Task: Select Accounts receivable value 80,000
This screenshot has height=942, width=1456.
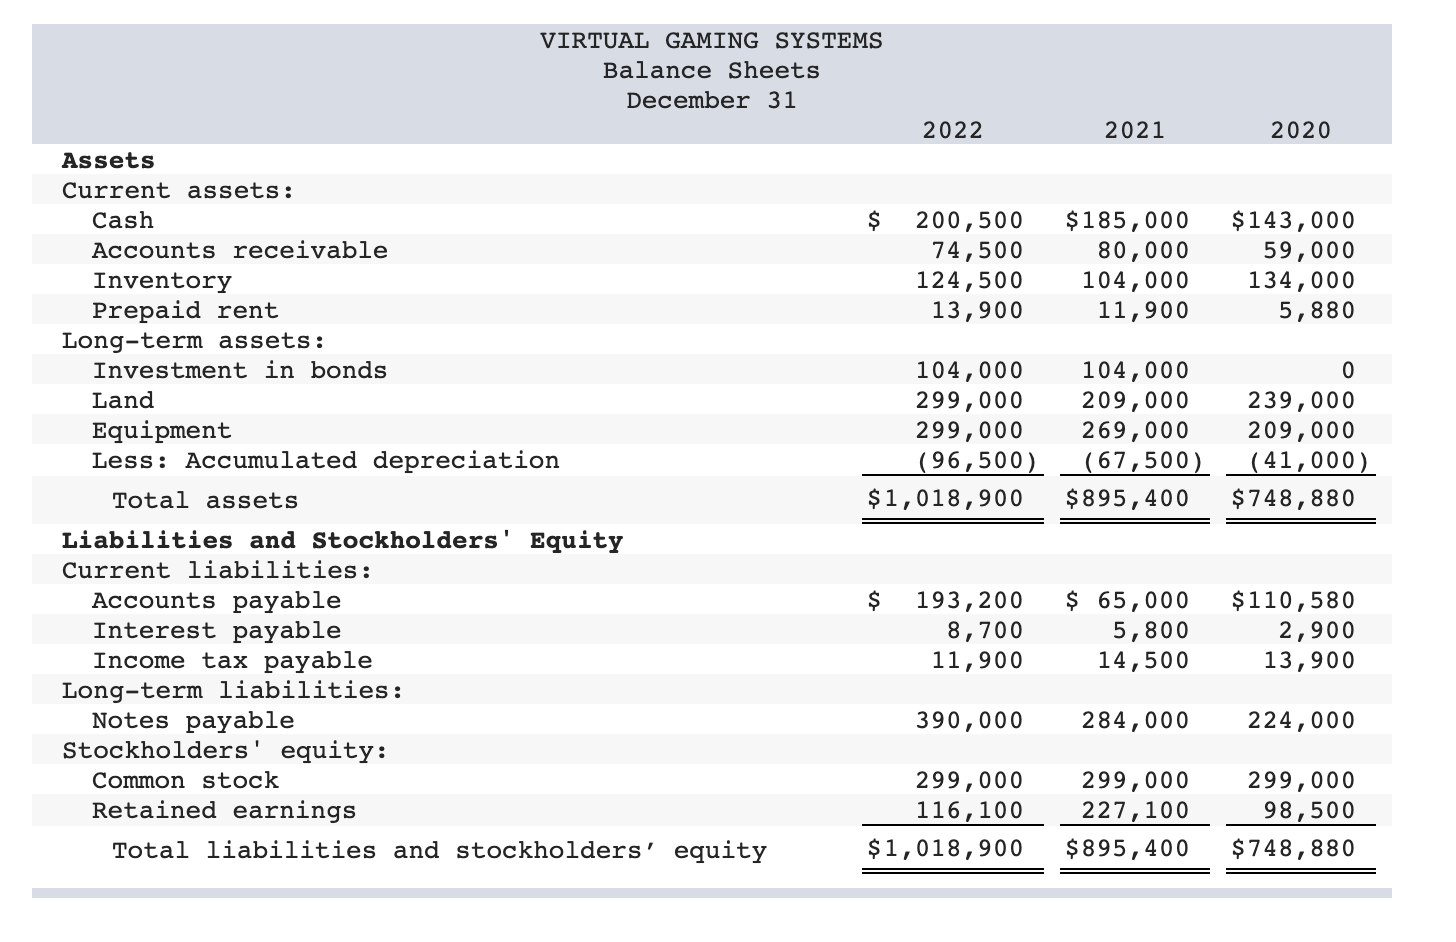Action: [x=1144, y=251]
